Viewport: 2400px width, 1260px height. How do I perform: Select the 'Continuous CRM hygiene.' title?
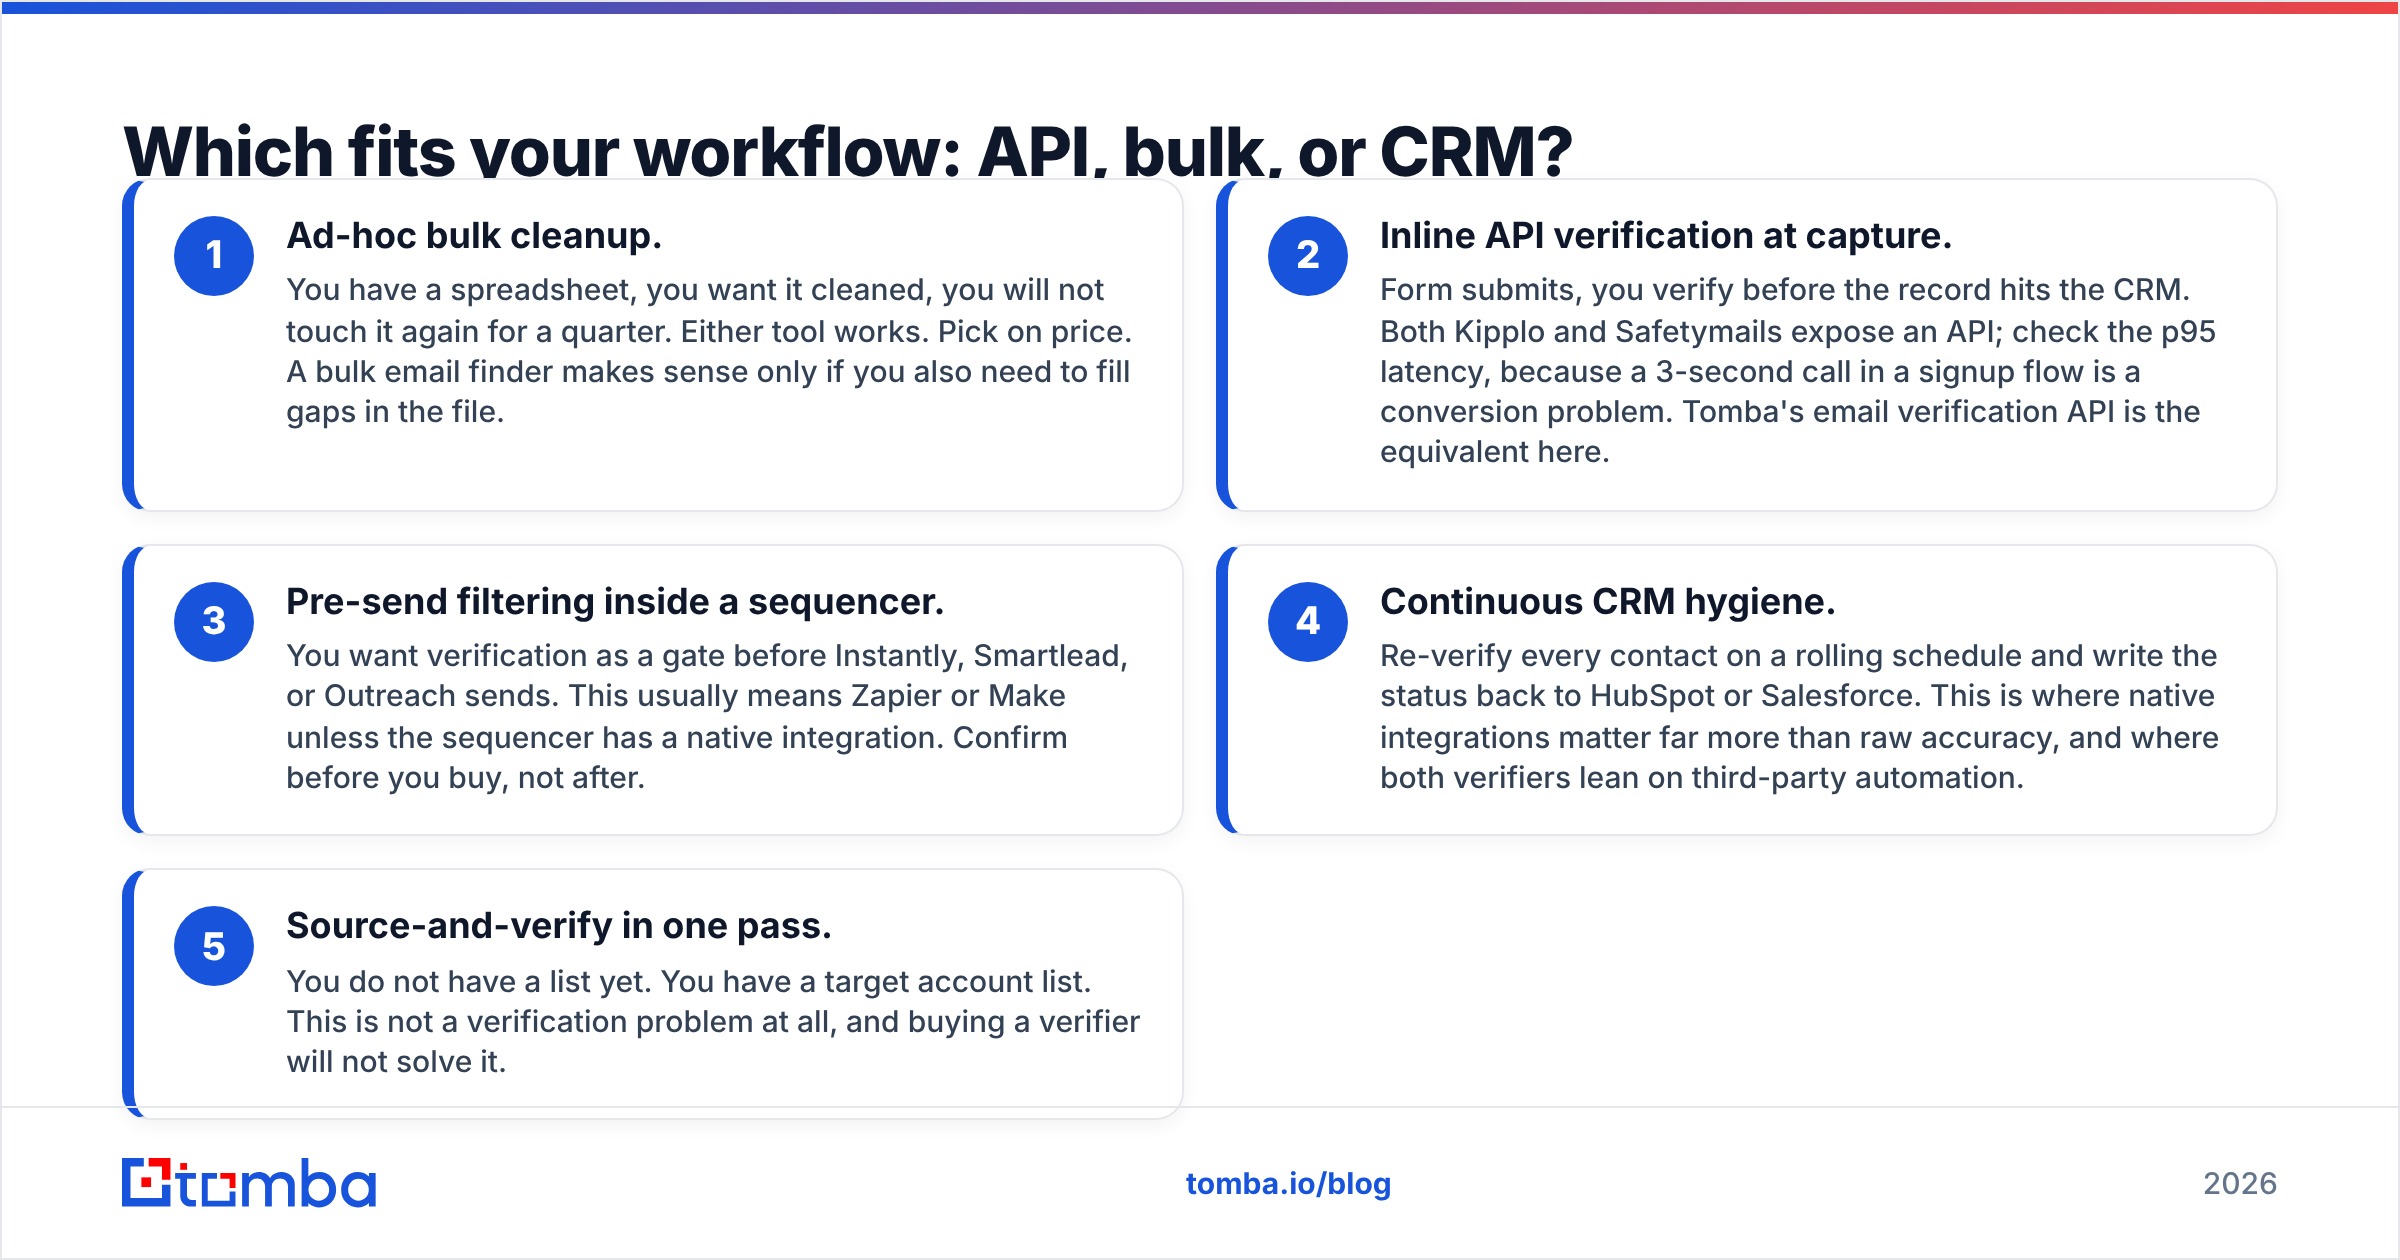pos(1608,602)
